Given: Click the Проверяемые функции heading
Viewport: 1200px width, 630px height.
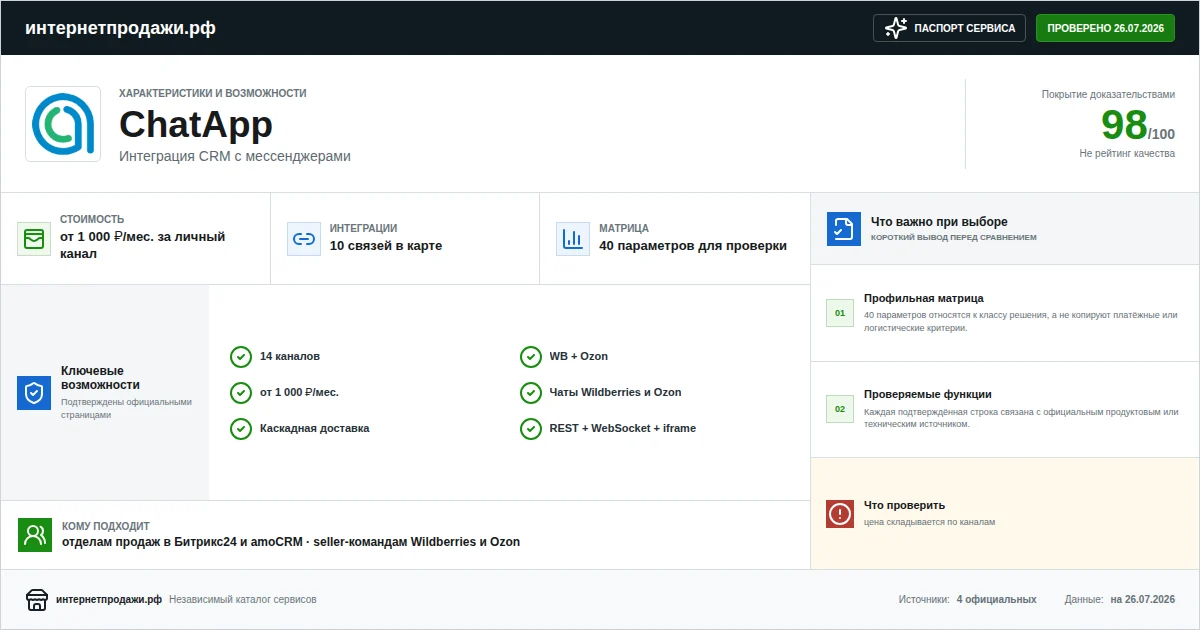Looking at the screenshot, I should coord(928,394).
